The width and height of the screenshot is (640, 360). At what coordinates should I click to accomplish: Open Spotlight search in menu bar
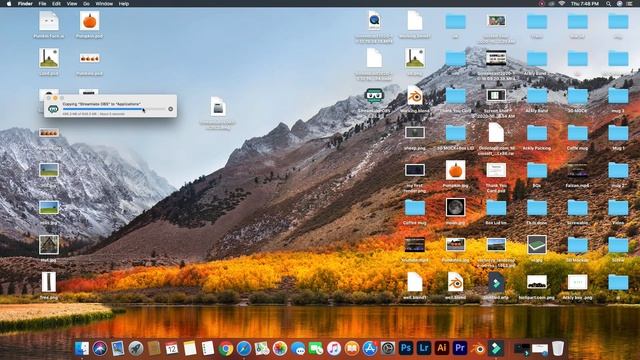click(x=609, y=4)
